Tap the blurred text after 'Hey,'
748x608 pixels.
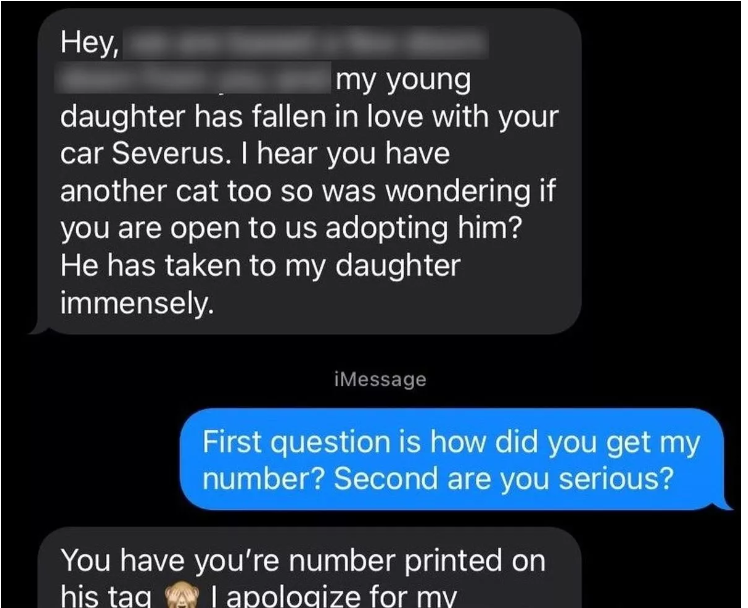(306, 44)
